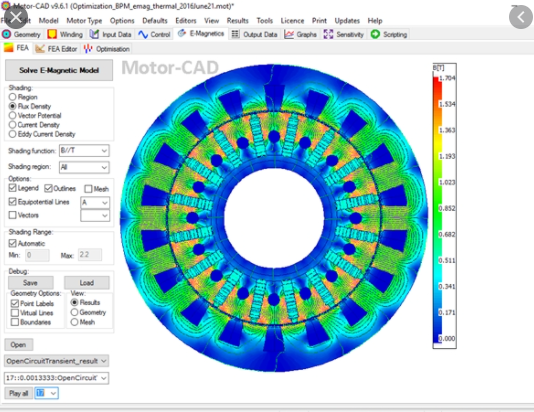This screenshot has height=412, width=534.
Task: Open the Editors menu
Action: click(186, 21)
